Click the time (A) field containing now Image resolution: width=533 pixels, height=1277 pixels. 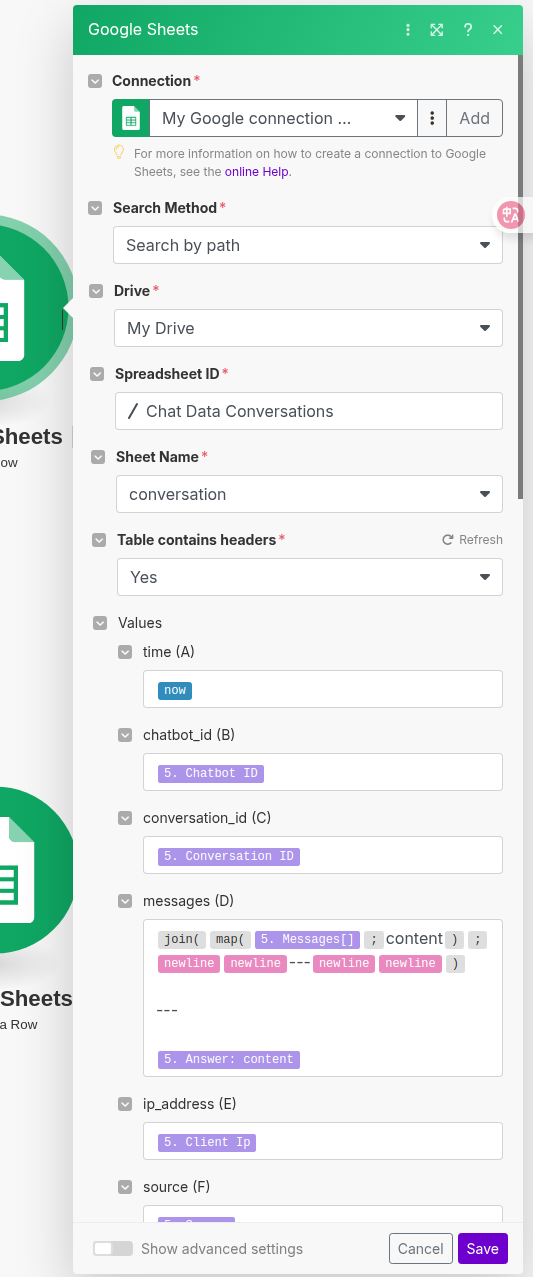pyautogui.click(x=323, y=690)
